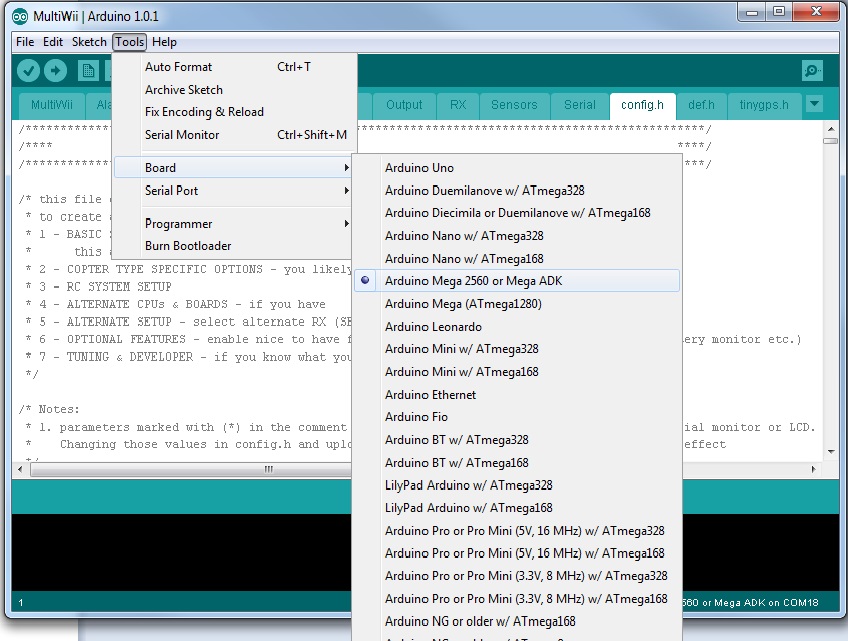
Task: Maximize the Arduino window
Action: click(779, 12)
